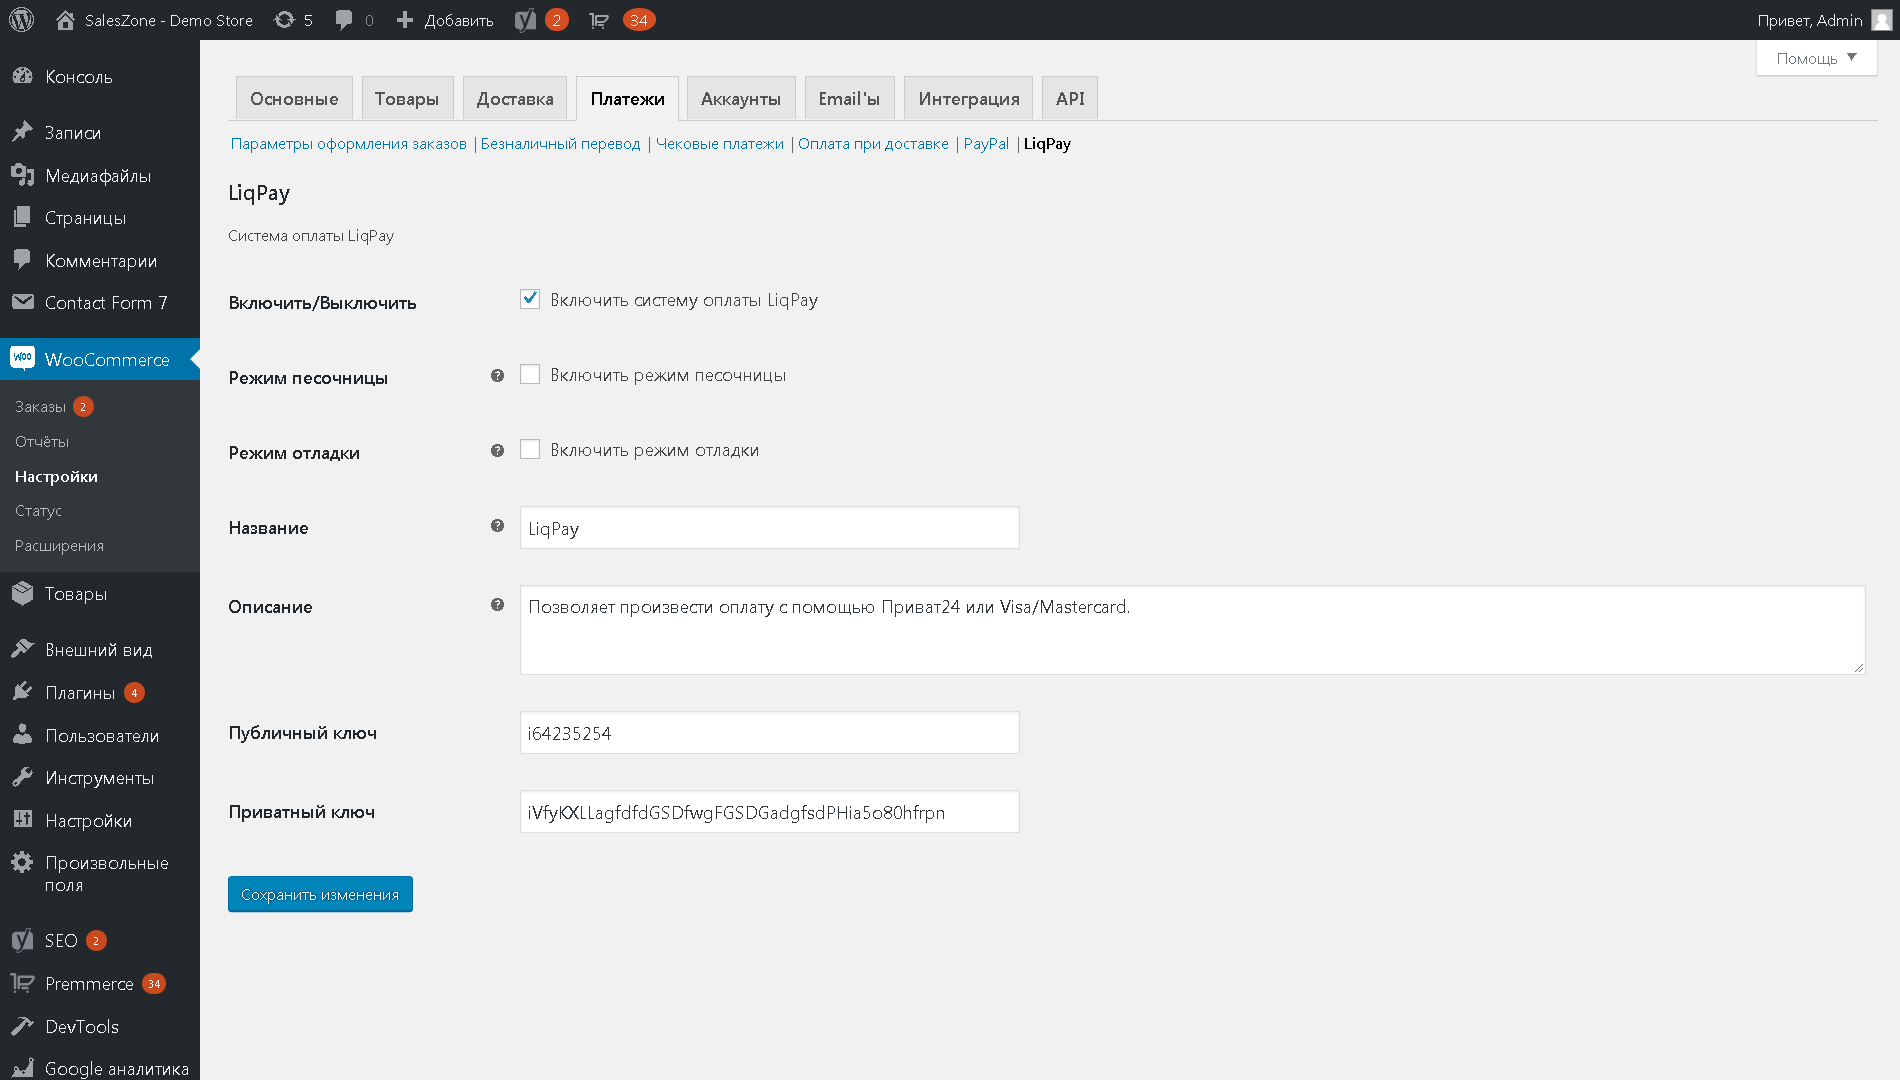Click the Добавить new content link

pyautogui.click(x=459, y=20)
